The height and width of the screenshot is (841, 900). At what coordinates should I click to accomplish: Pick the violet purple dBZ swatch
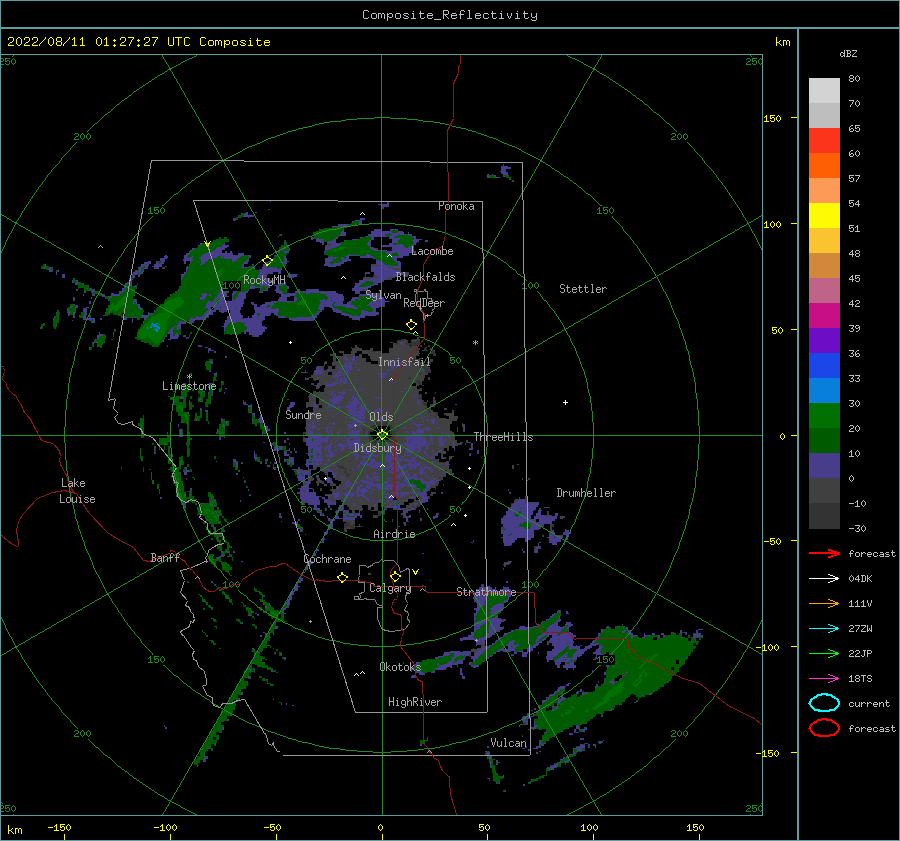click(824, 340)
